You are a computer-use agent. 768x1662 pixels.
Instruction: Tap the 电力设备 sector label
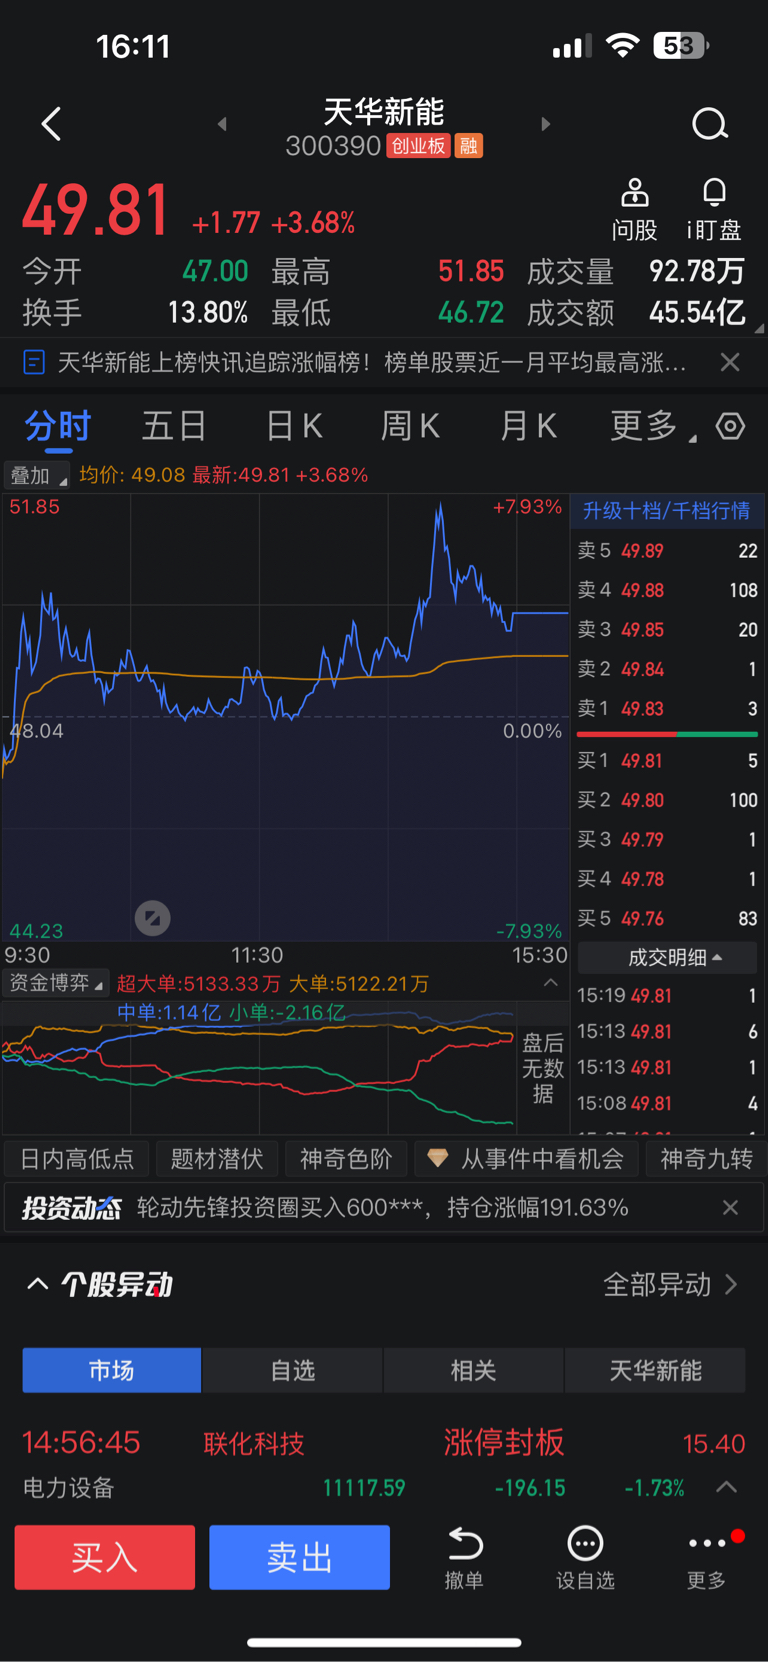click(69, 1488)
